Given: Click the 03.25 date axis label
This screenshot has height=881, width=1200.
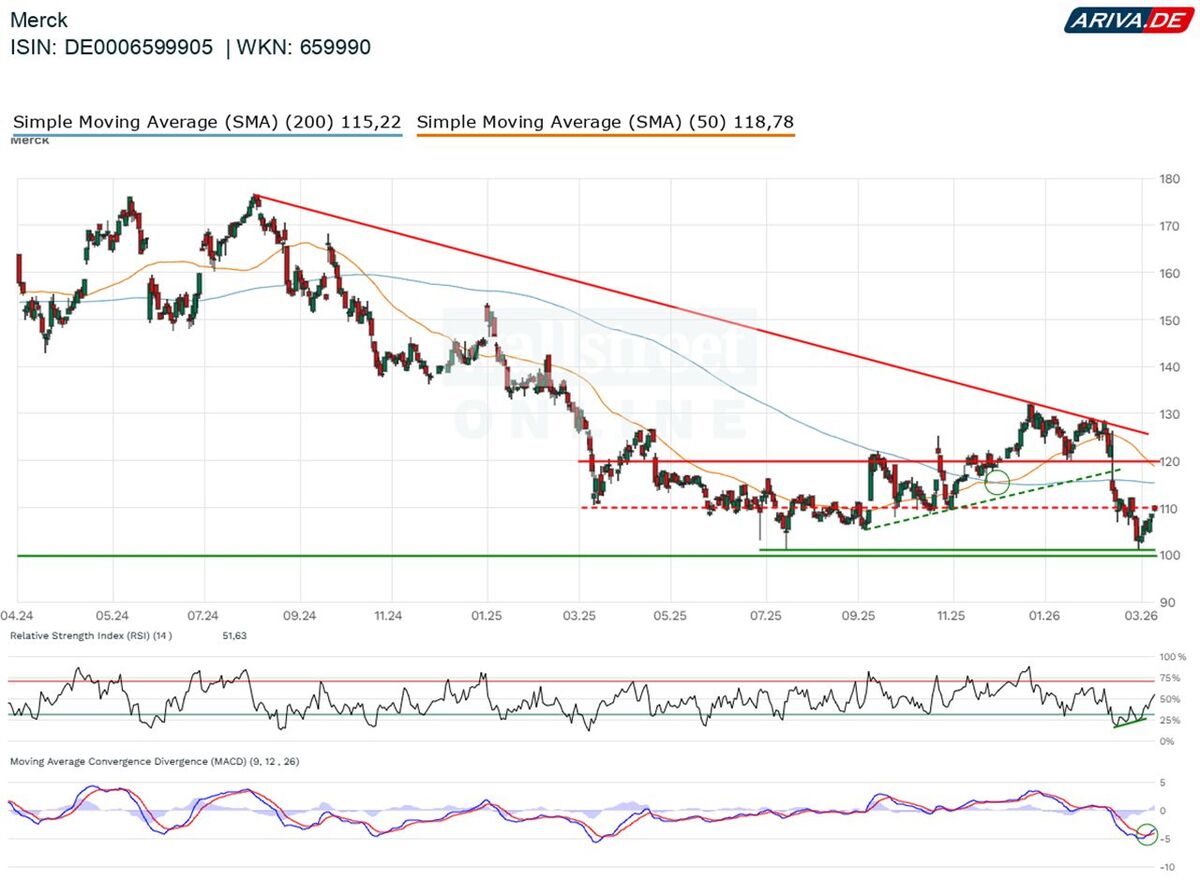Looking at the screenshot, I should pos(580,617).
